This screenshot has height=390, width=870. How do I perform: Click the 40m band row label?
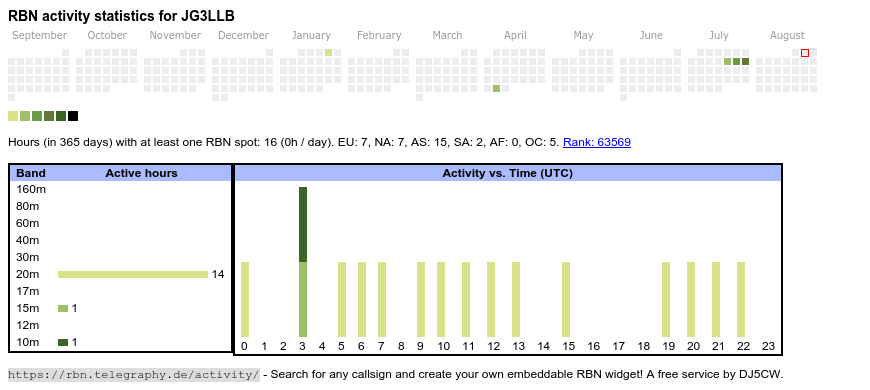tap(28, 240)
